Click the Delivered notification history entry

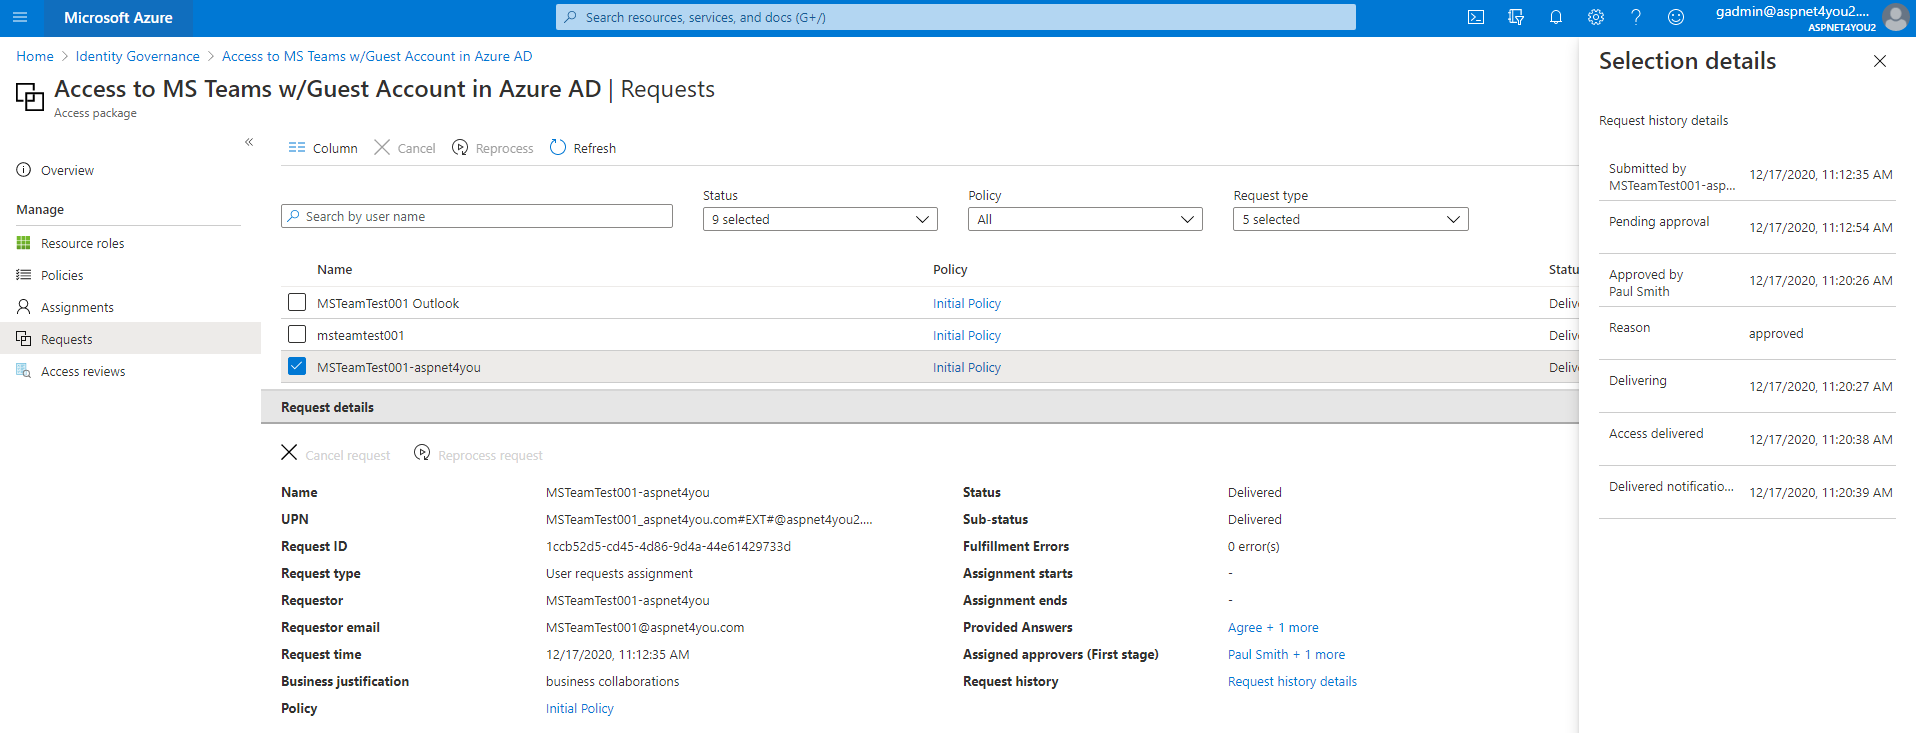coord(1747,492)
